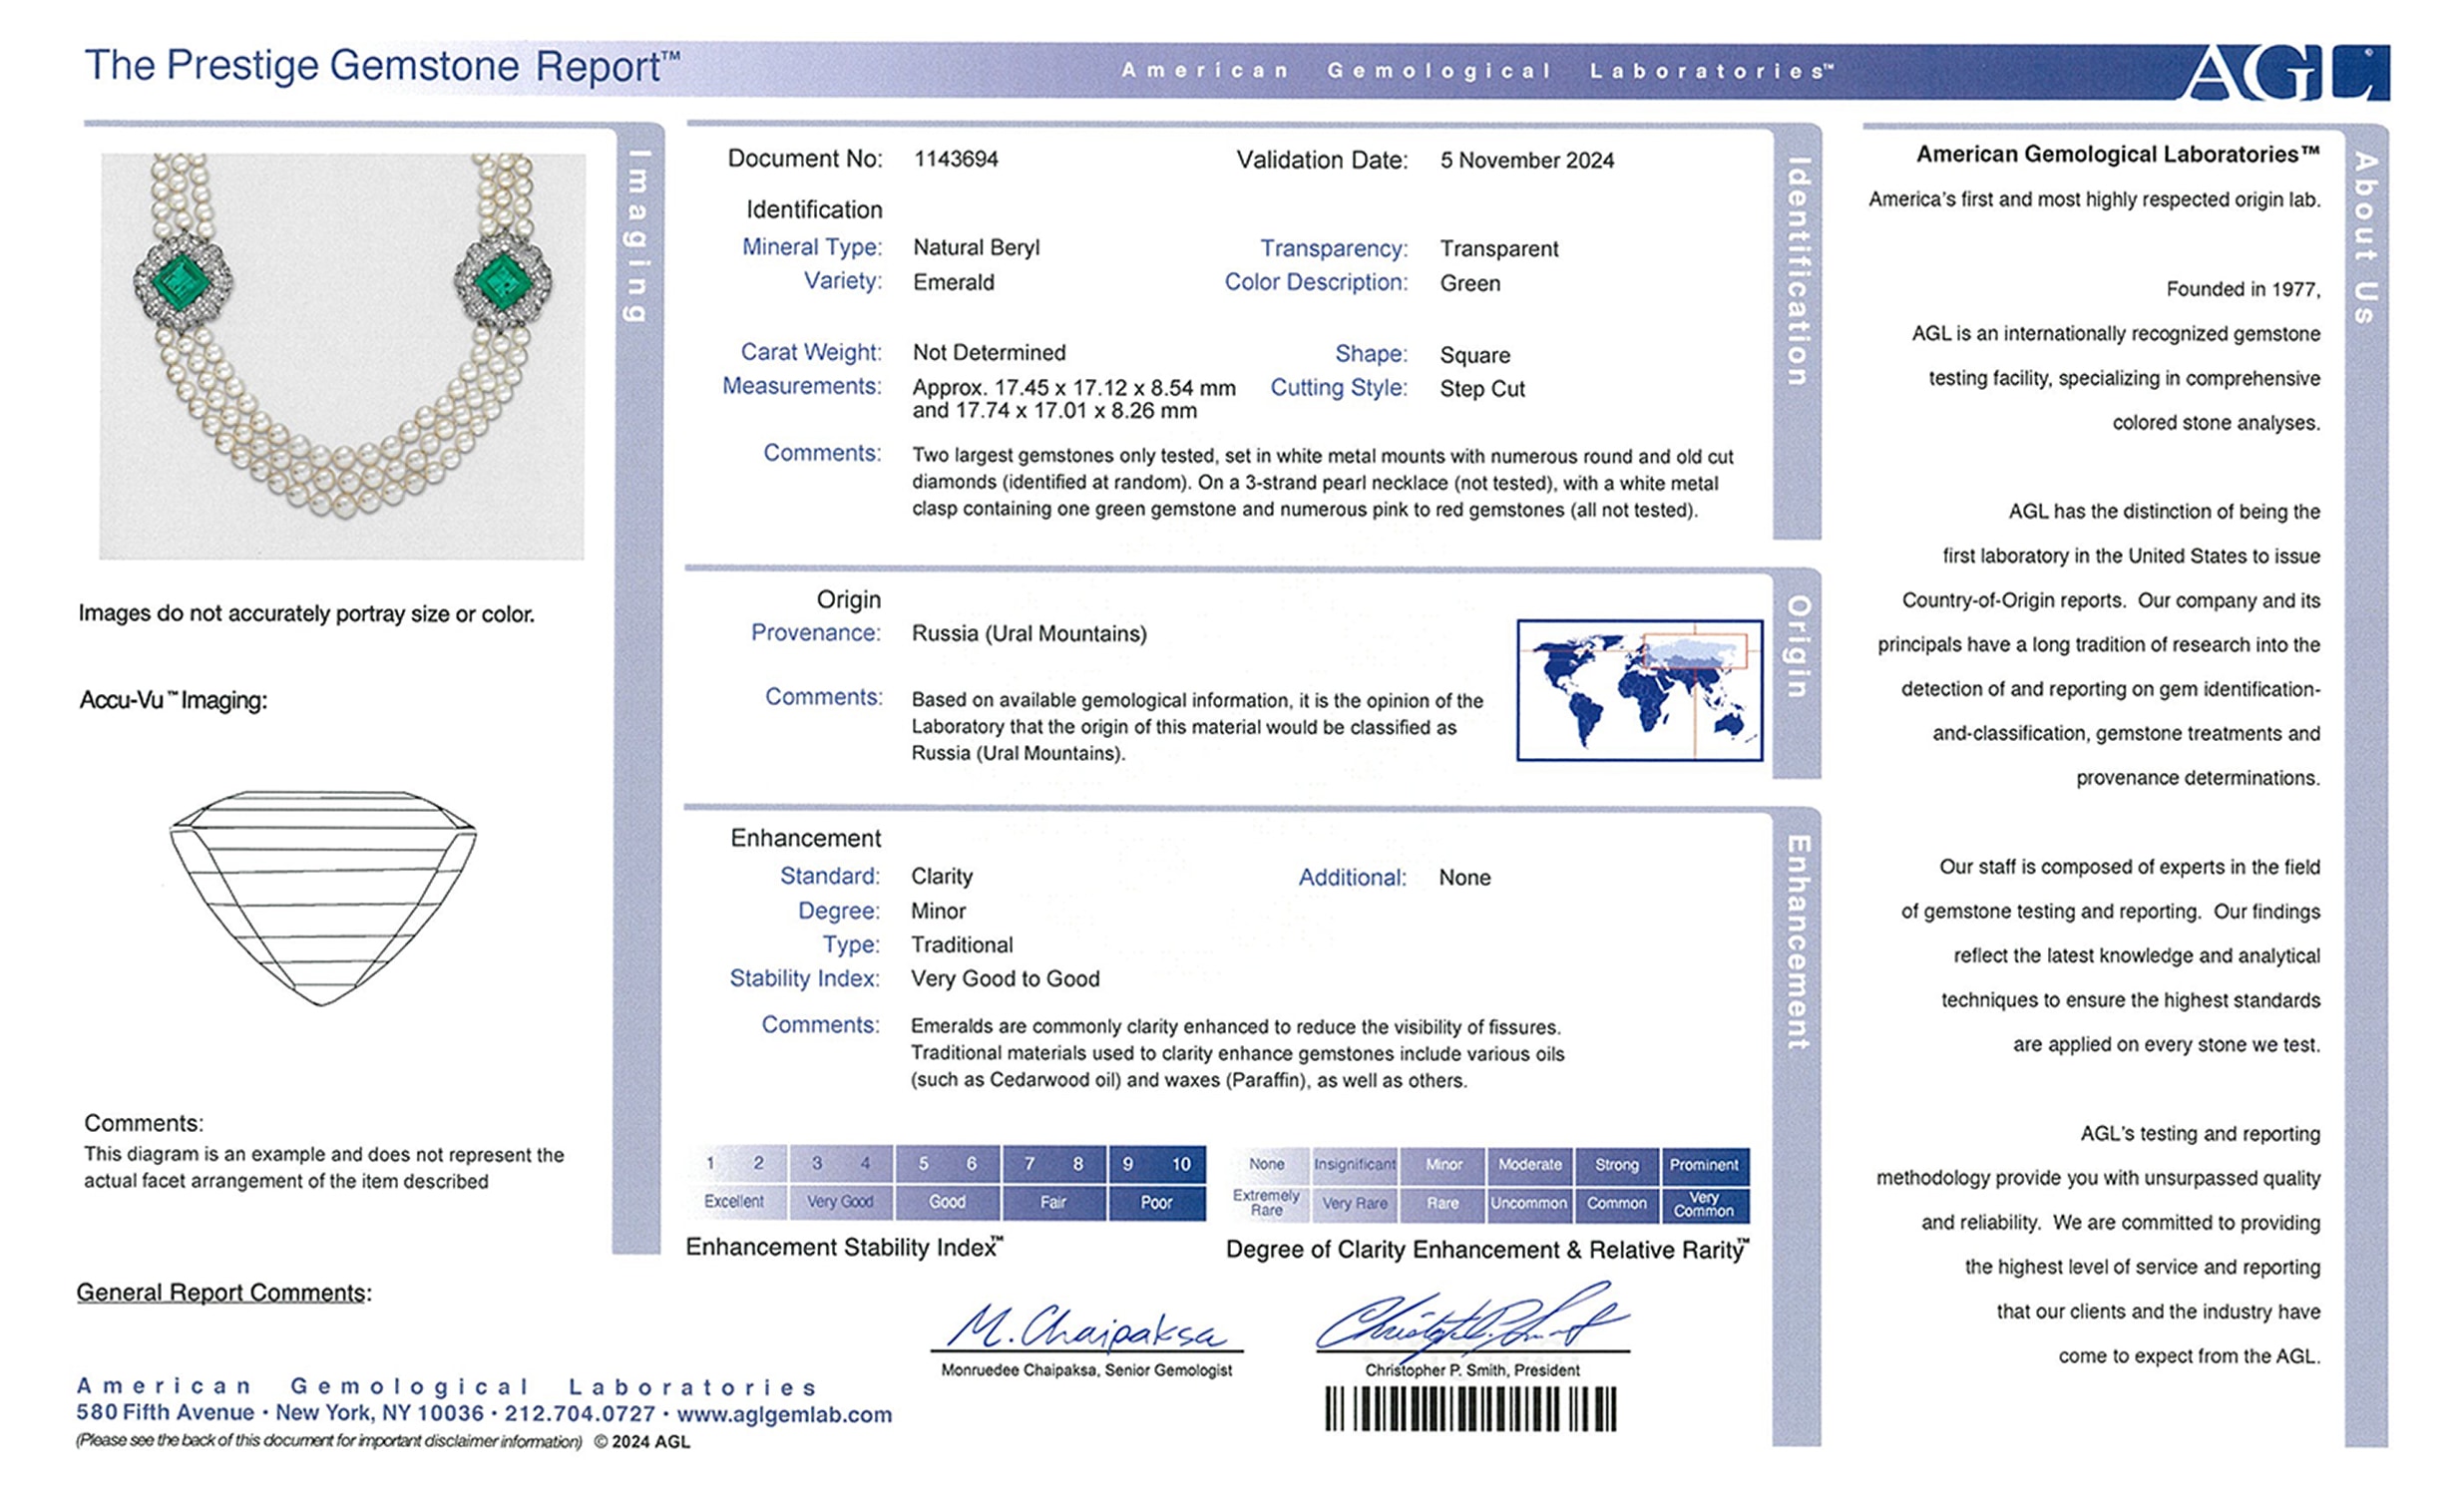Click the 'Excellent' stability scale cell
This screenshot has width=2464, height=1496.
(733, 1202)
